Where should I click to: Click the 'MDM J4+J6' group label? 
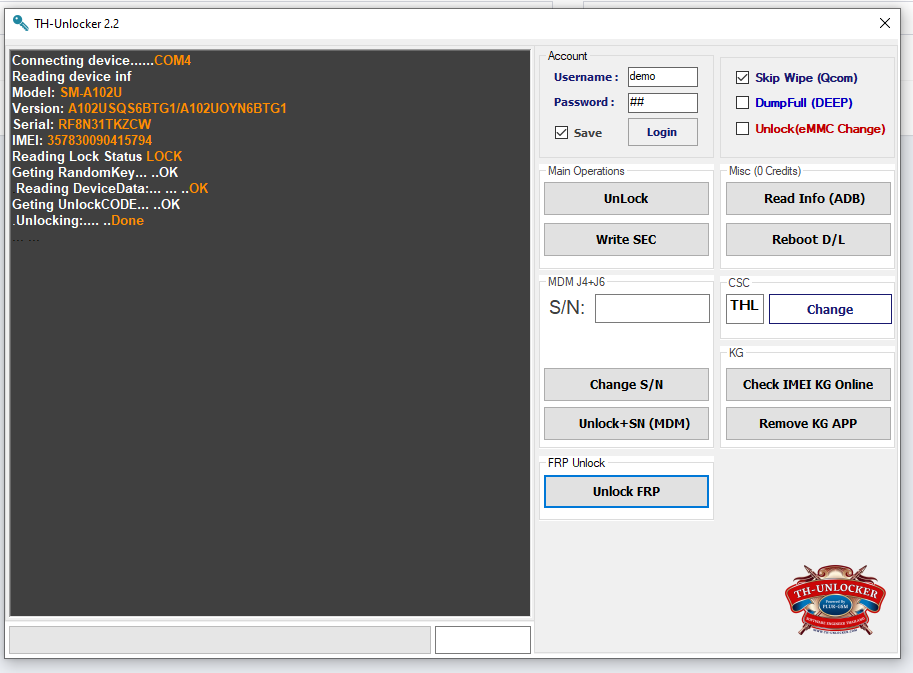pyautogui.click(x=576, y=282)
